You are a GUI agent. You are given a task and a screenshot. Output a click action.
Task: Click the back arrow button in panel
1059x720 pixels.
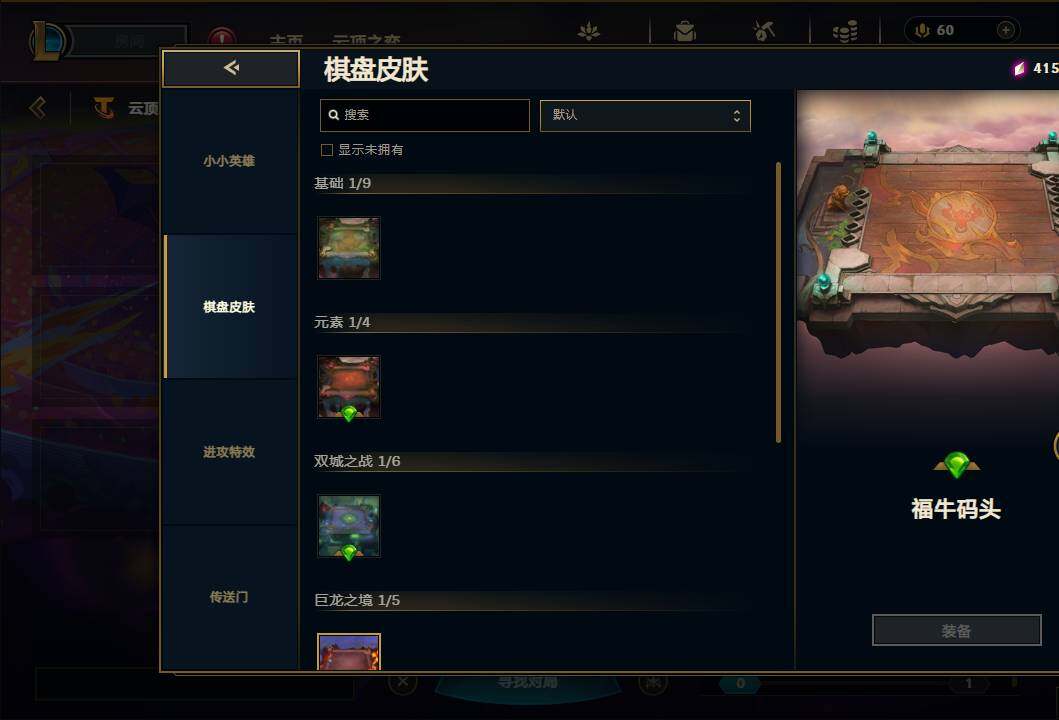[231, 68]
